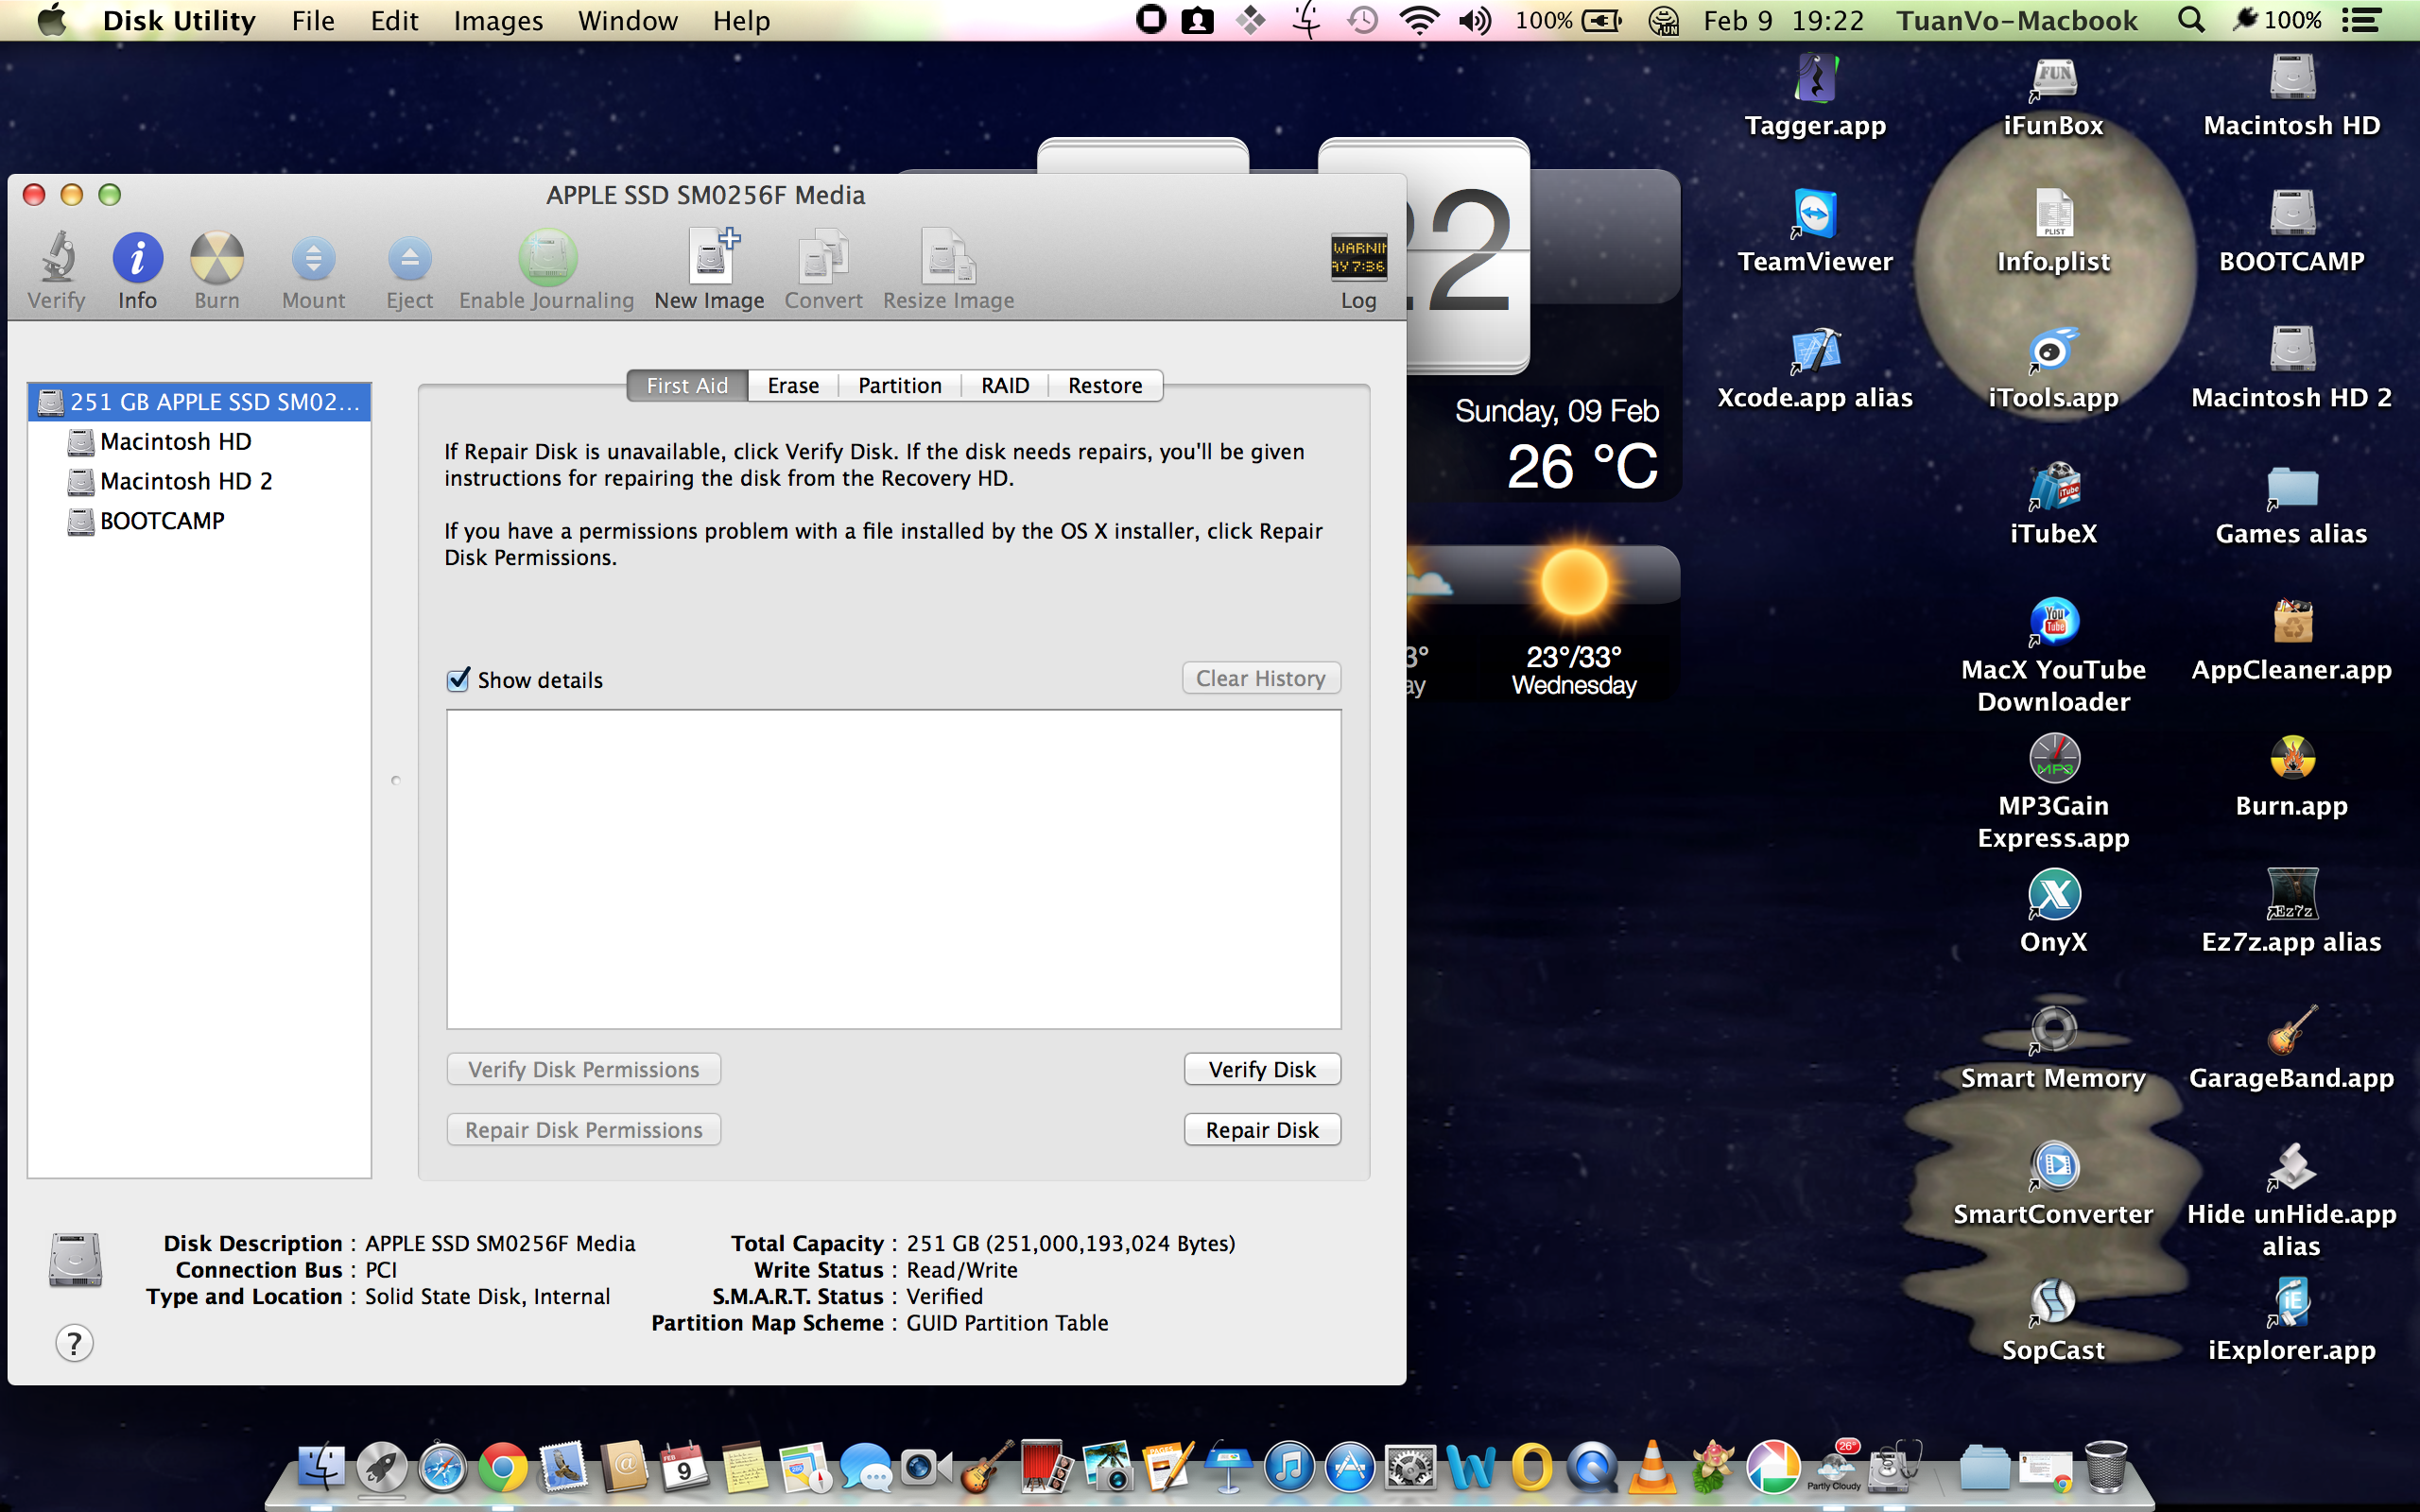Screen dimensions: 2420x1512
Task: Select the SmartConverter desktop icon
Action: (x=2053, y=1166)
